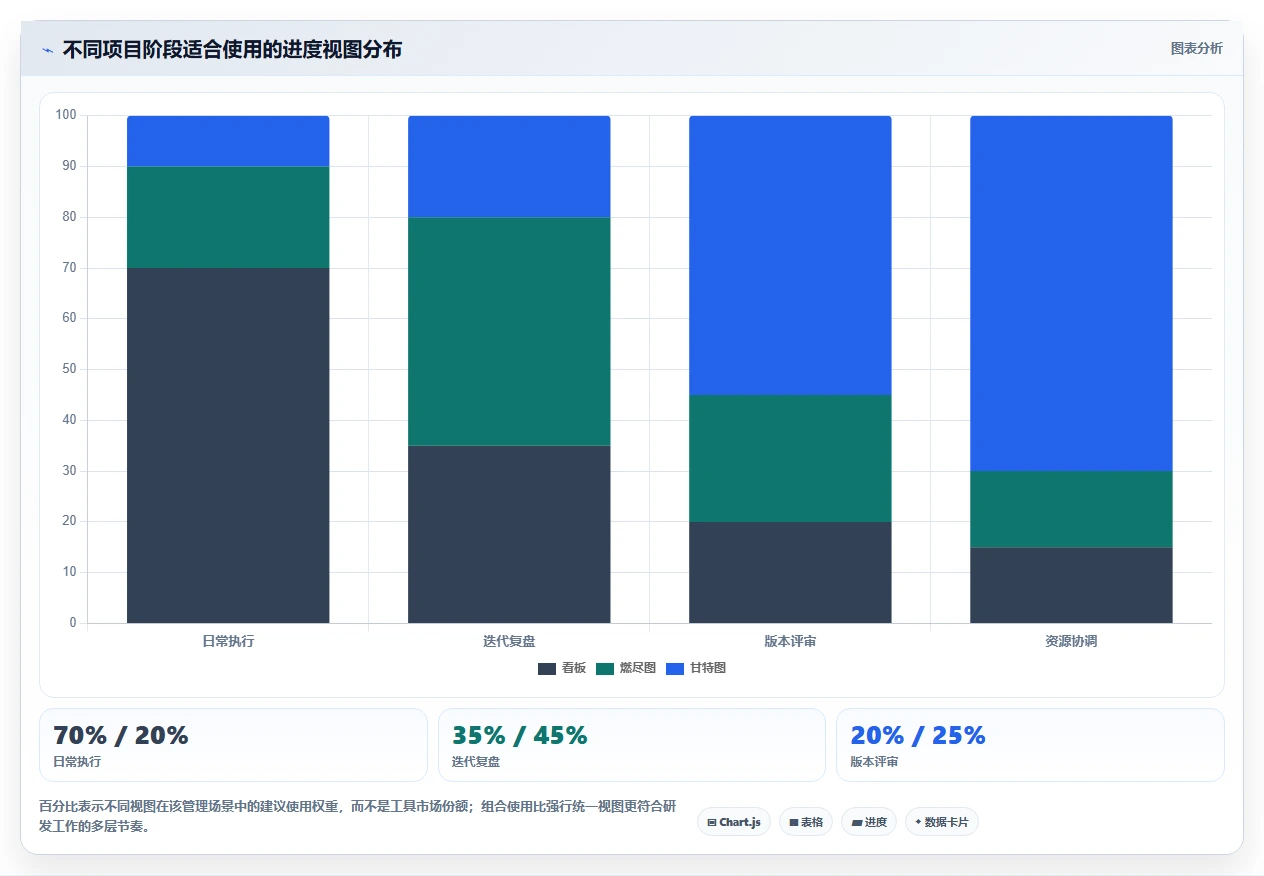Click the 数据卡片 tag chip
Screen dimensions: 1264x876
click(x=942, y=822)
